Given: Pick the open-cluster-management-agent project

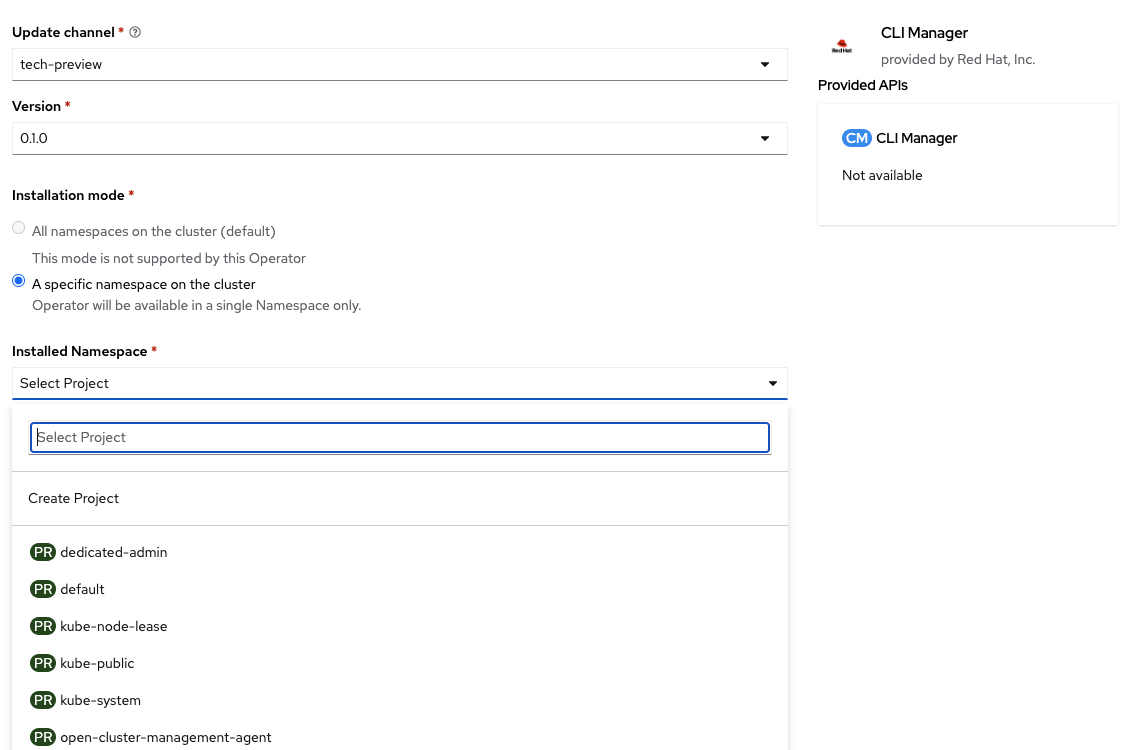Looking at the screenshot, I should coord(165,737).
